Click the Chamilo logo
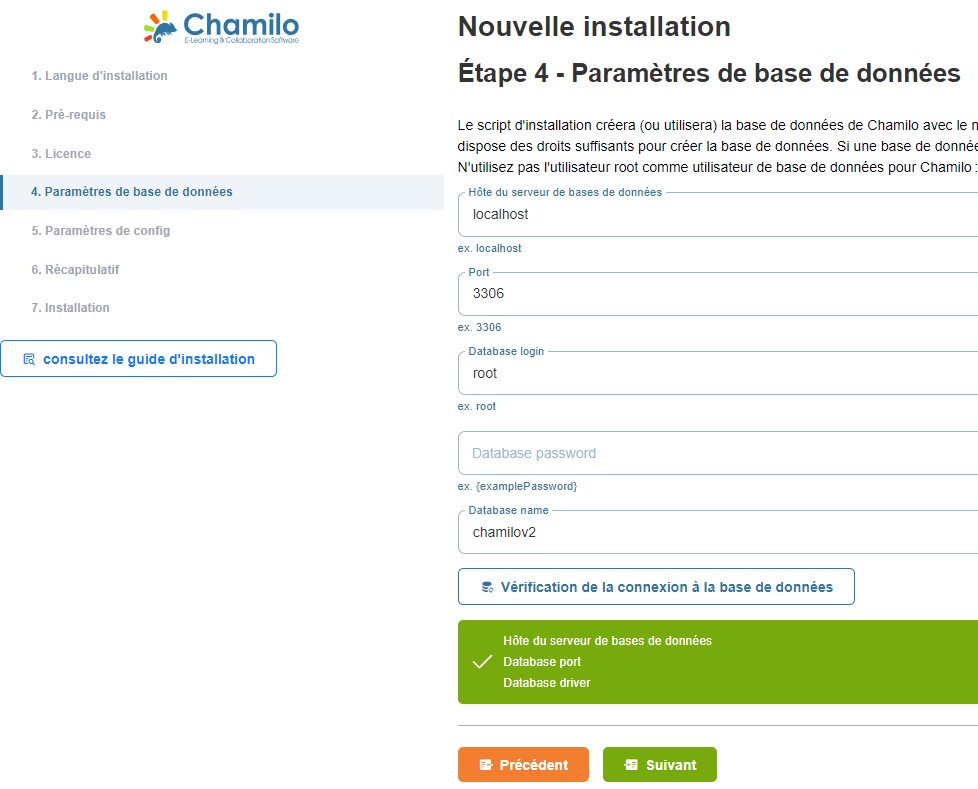 point(221,27)
